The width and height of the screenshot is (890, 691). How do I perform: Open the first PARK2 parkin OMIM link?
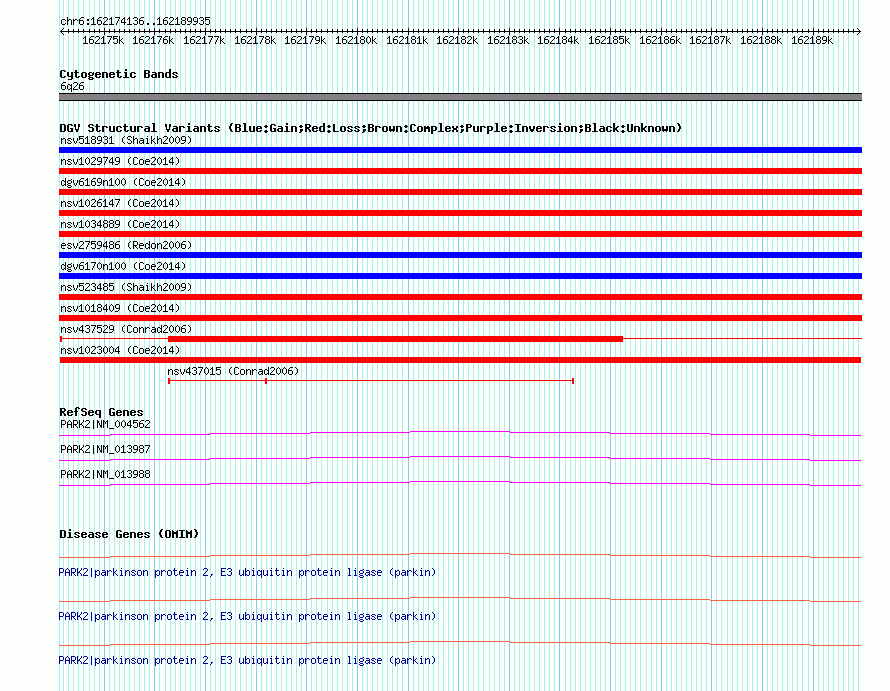click(247, 572)
